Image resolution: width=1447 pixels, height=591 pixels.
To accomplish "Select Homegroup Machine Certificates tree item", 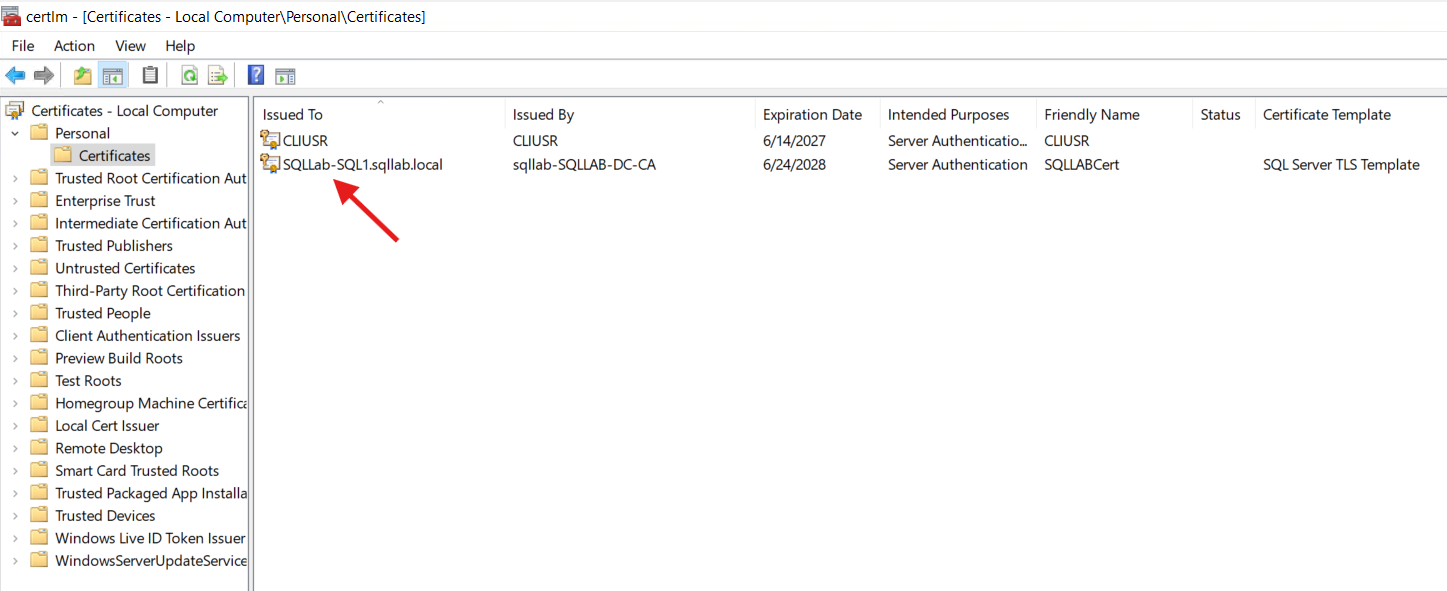I will (150, 403).
